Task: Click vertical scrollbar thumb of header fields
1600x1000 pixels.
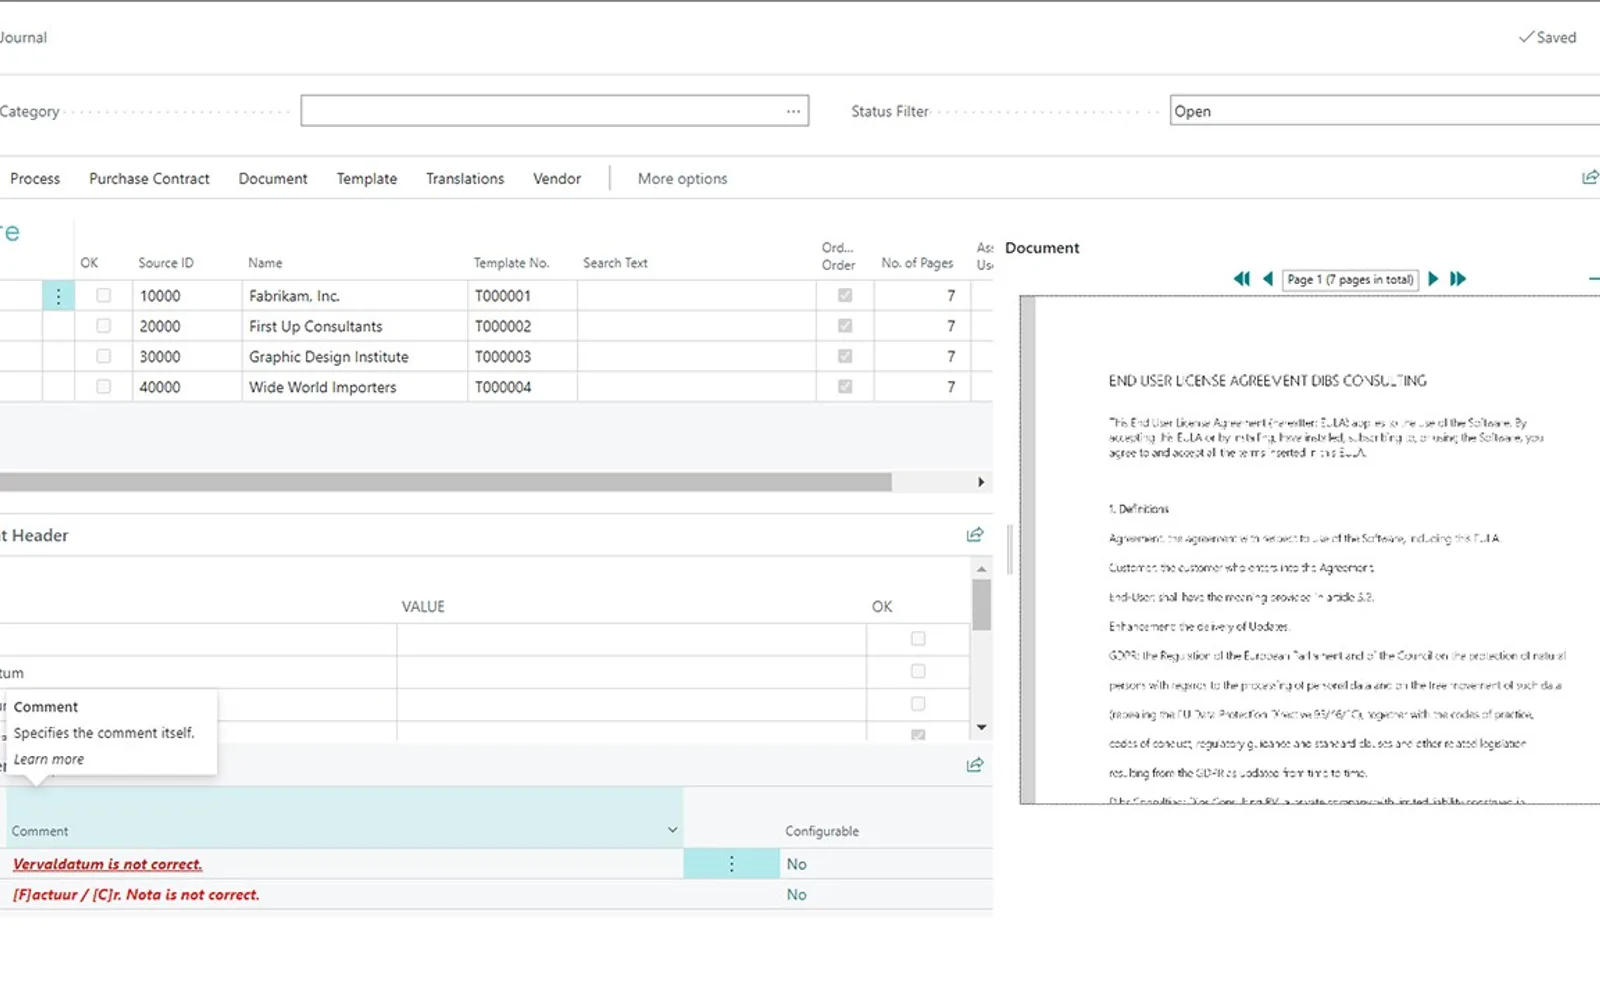Action: (x=982, y=604)
